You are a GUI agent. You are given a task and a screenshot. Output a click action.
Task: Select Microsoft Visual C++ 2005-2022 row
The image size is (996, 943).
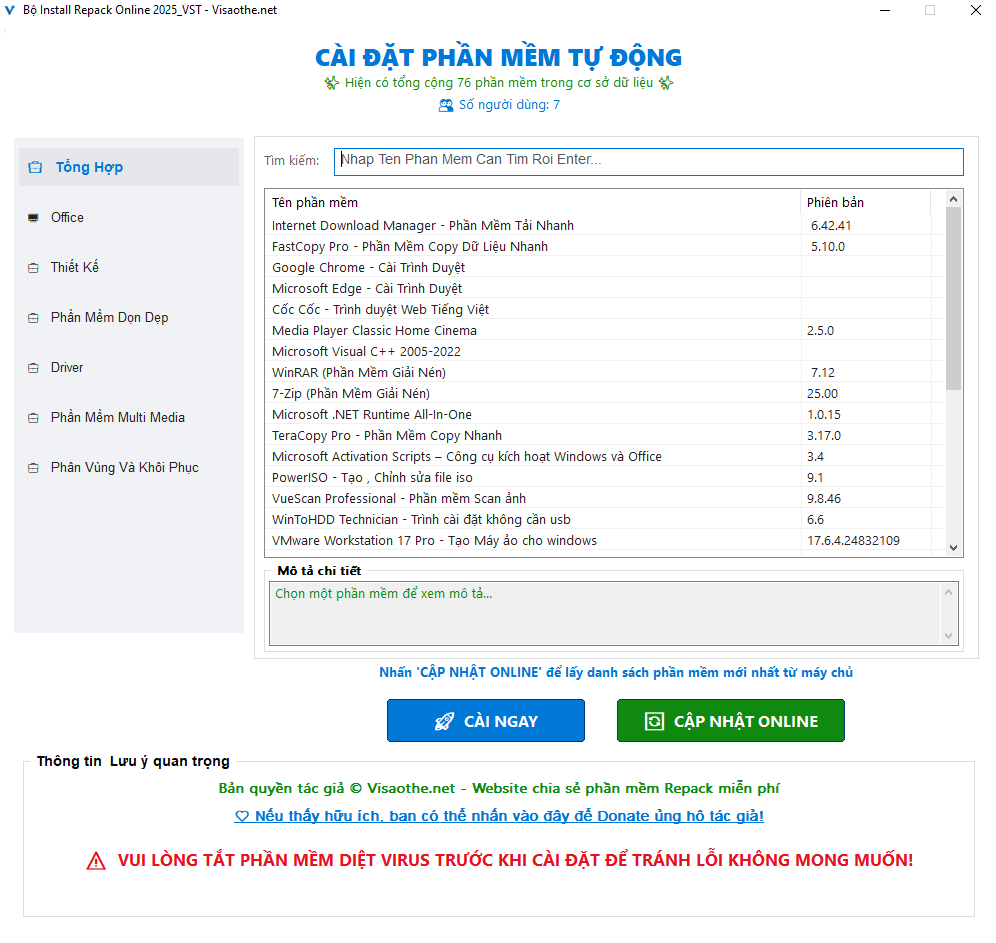605,351
